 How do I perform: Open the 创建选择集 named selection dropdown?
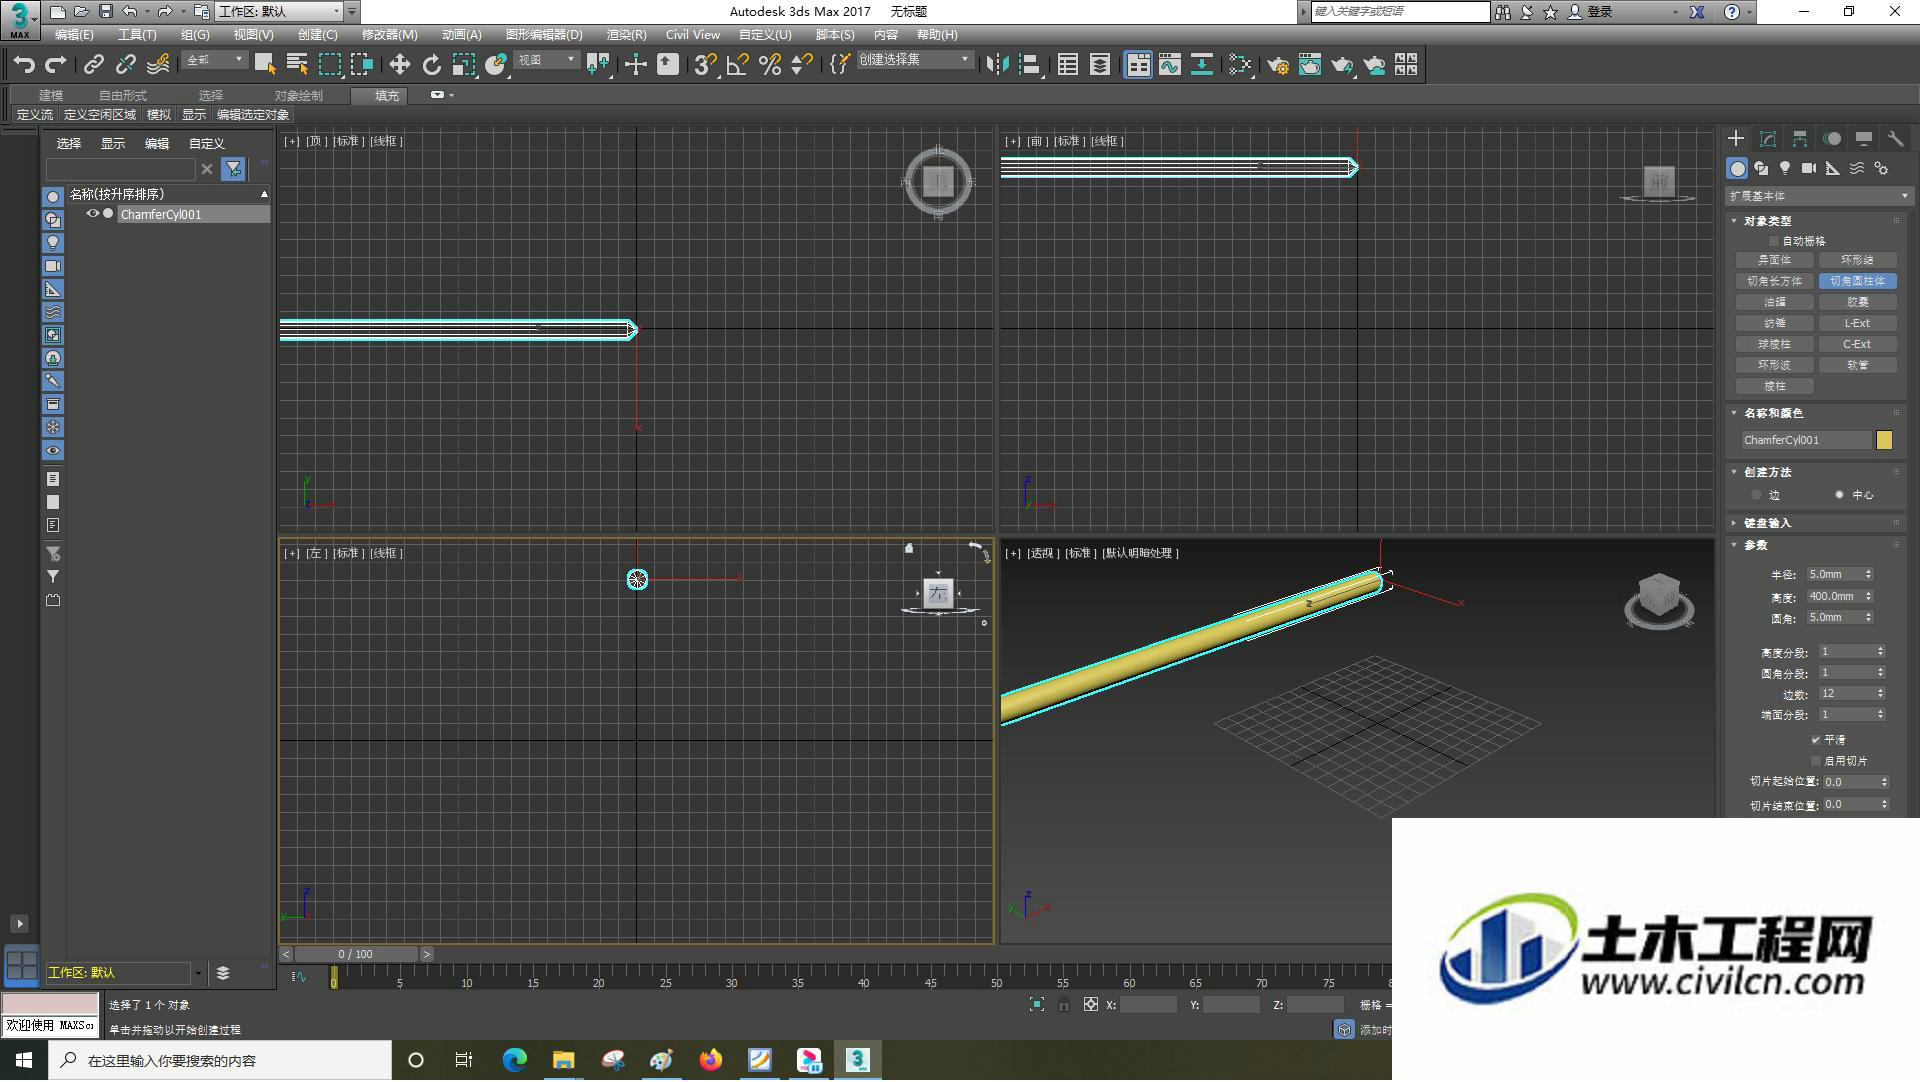(914, 60)
